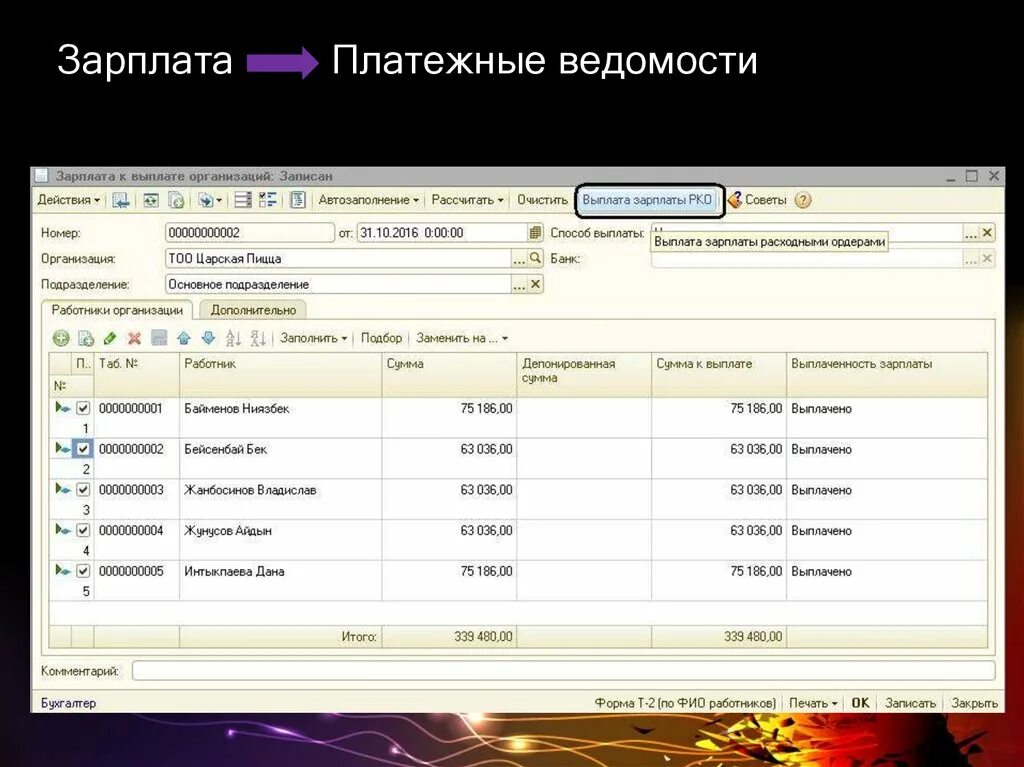Screen dimensions: 1024x767
Task: Add a new row with green plus
Action: point(61,338)
